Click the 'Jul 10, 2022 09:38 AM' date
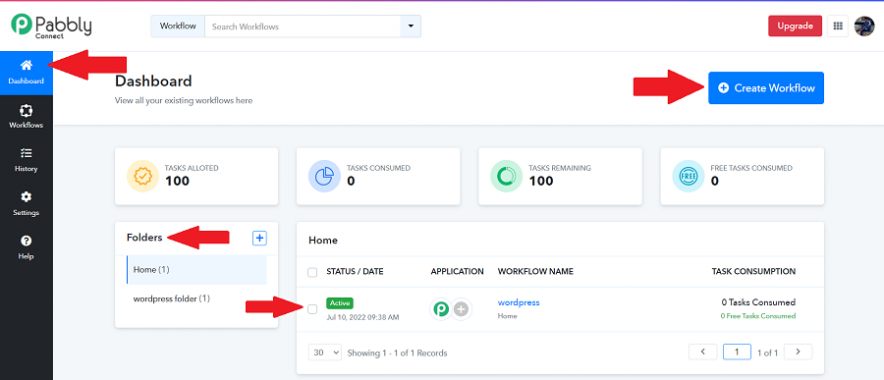The image size is (884, 380). 363,317
